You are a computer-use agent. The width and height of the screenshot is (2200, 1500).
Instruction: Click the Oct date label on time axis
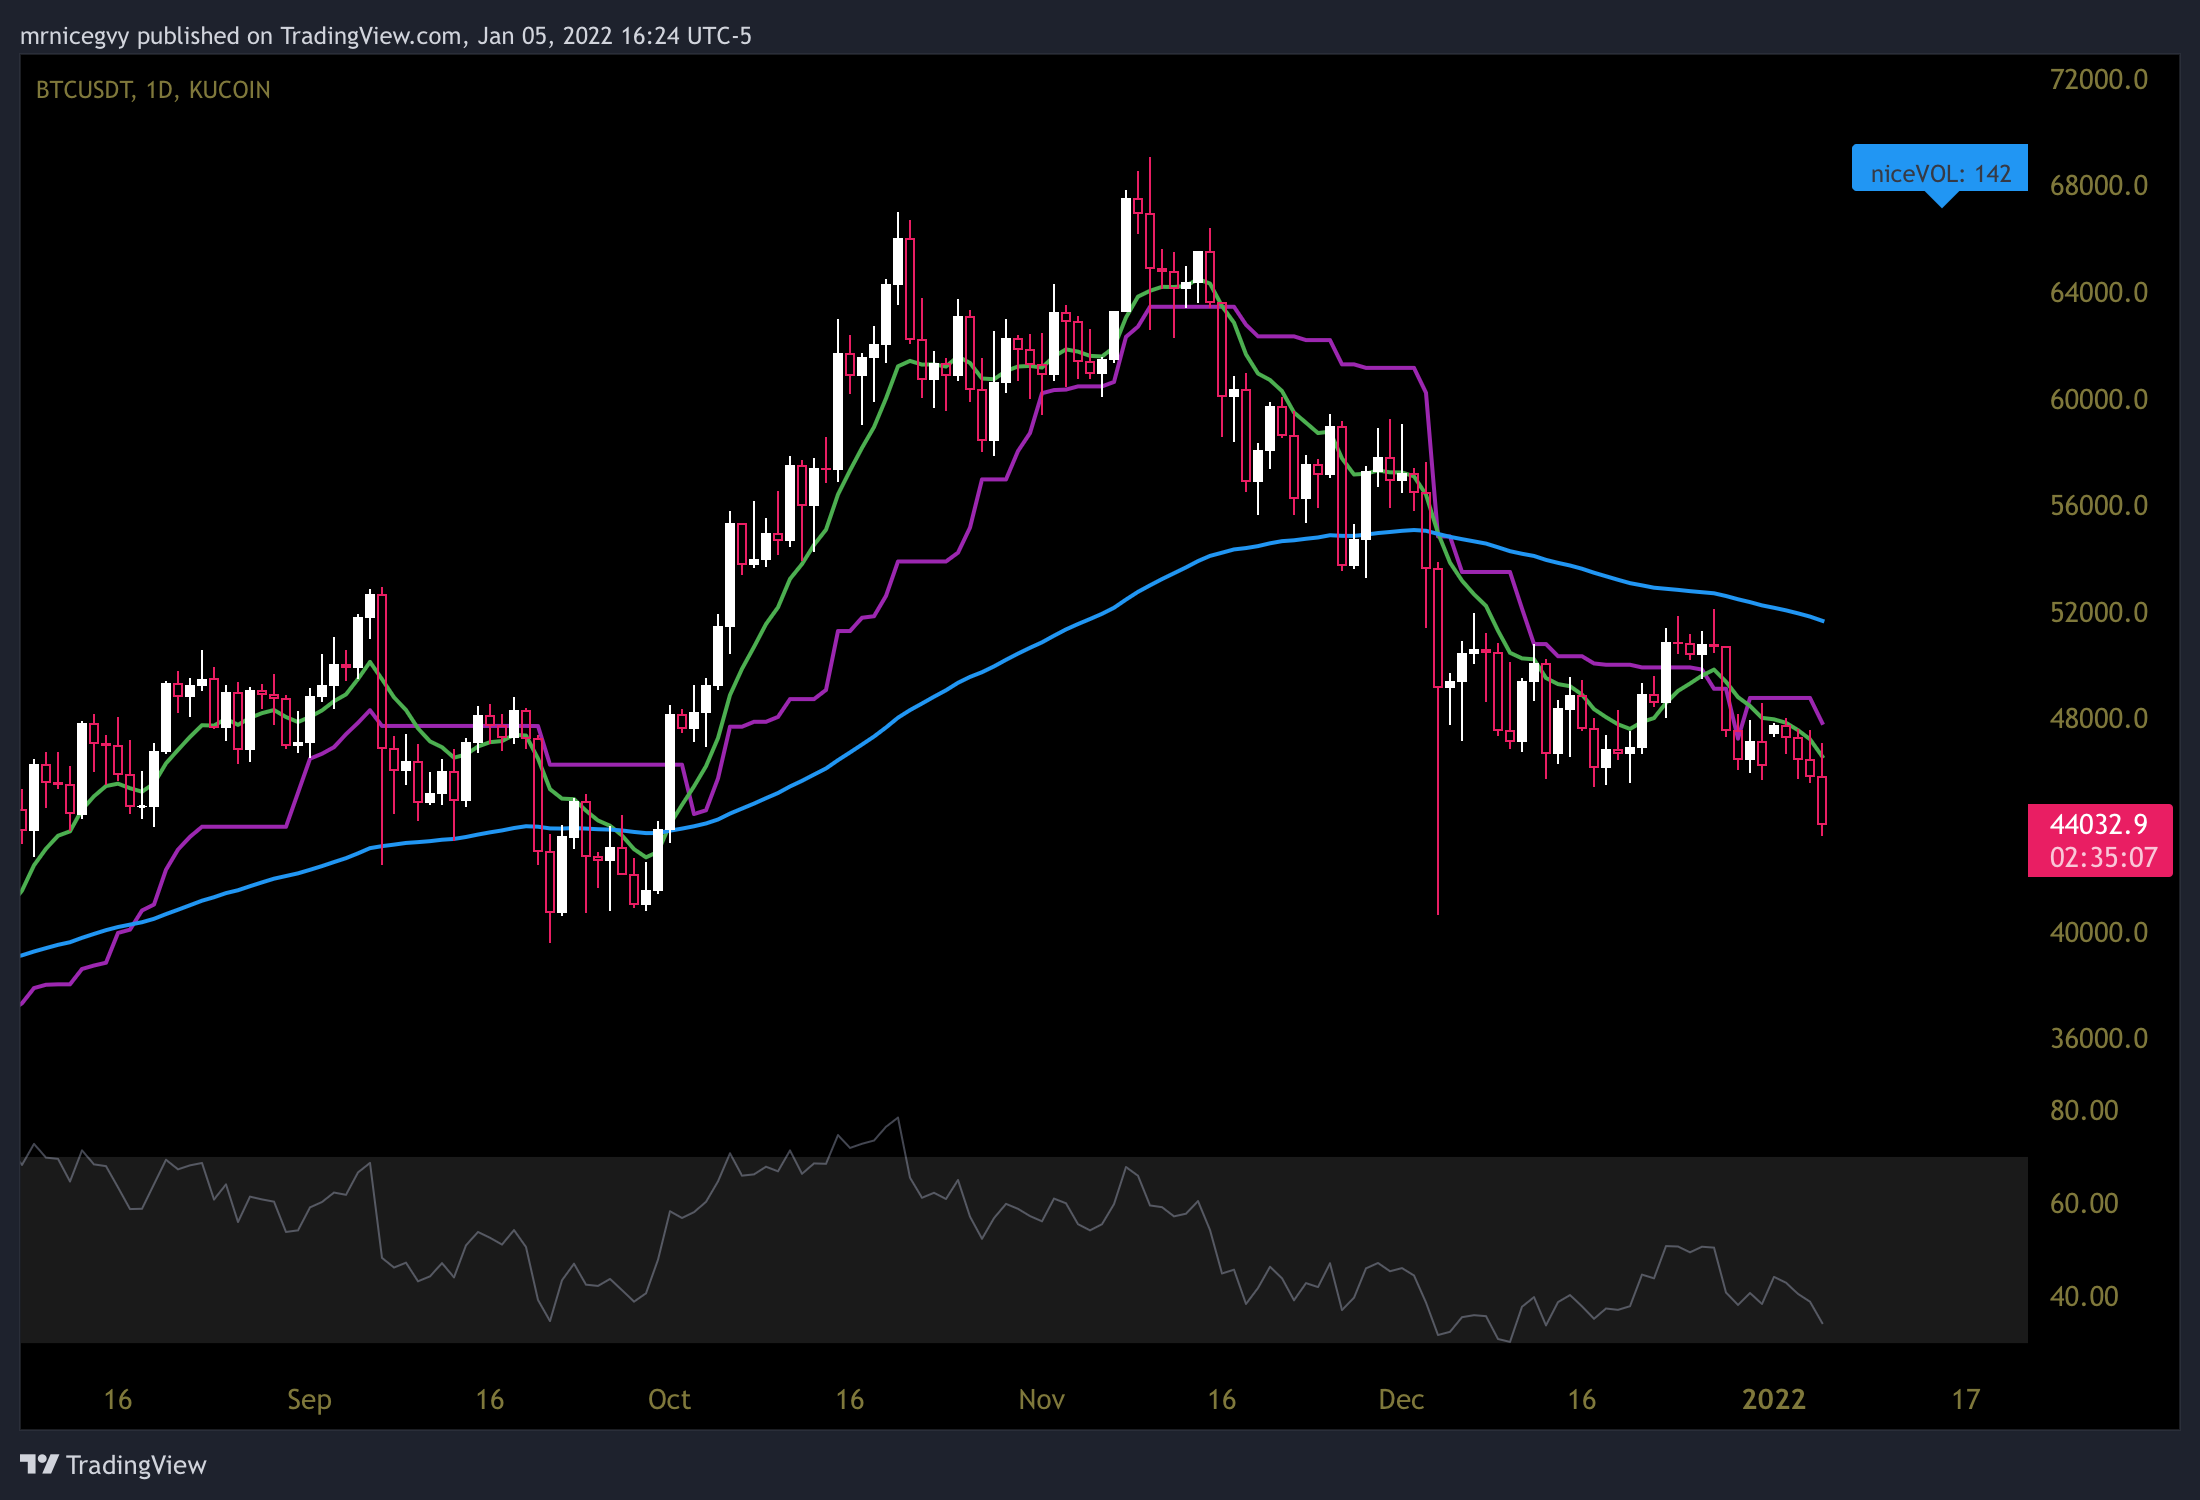[x=669, y=1399]
